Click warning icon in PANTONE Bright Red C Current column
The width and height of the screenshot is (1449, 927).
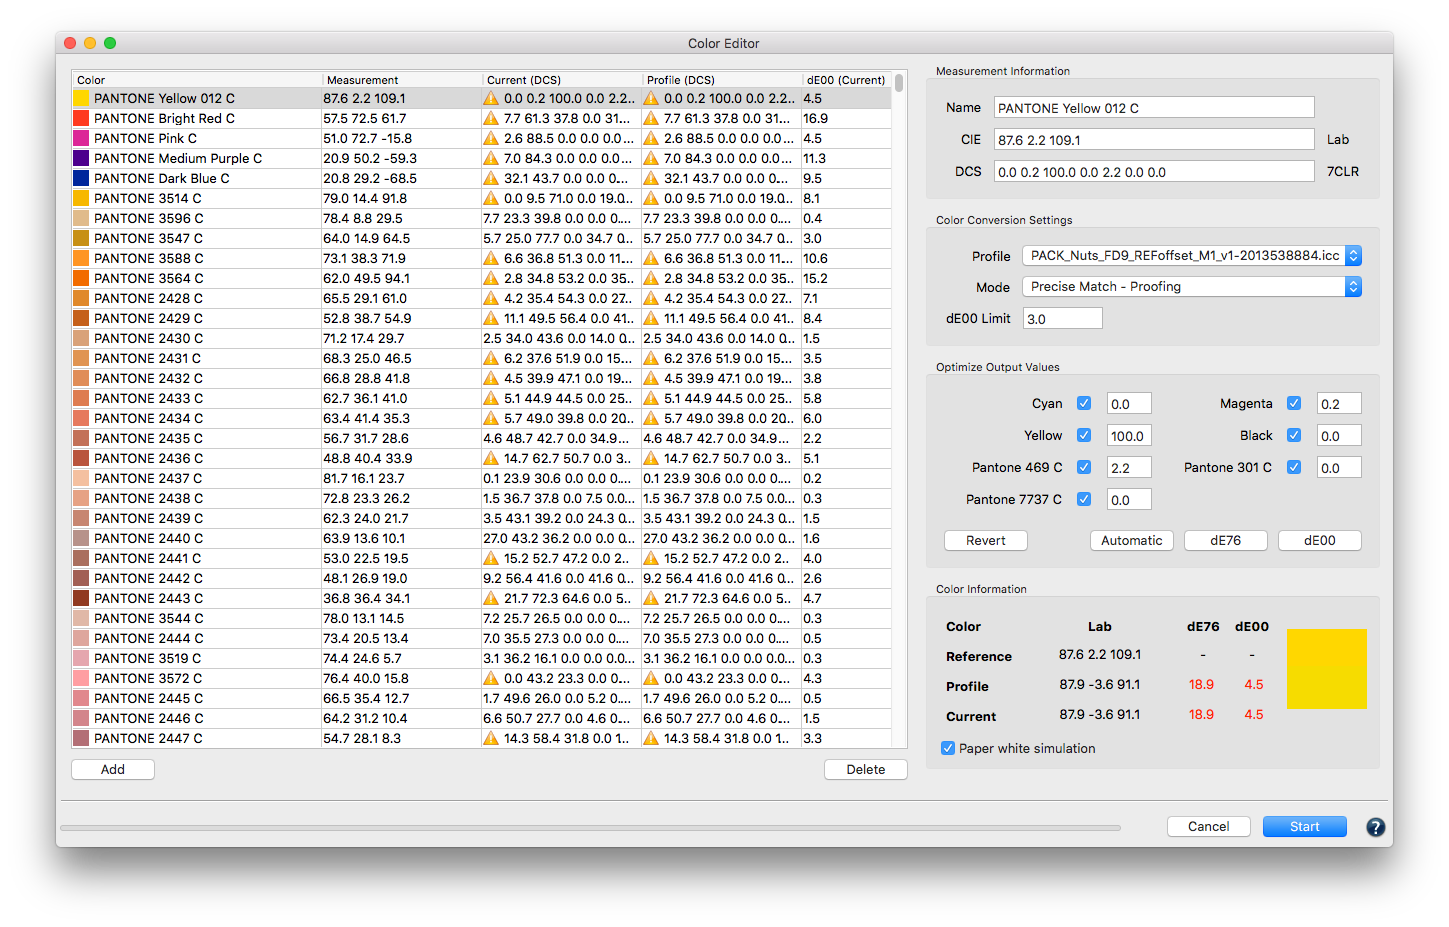click(x=491, y=118)
